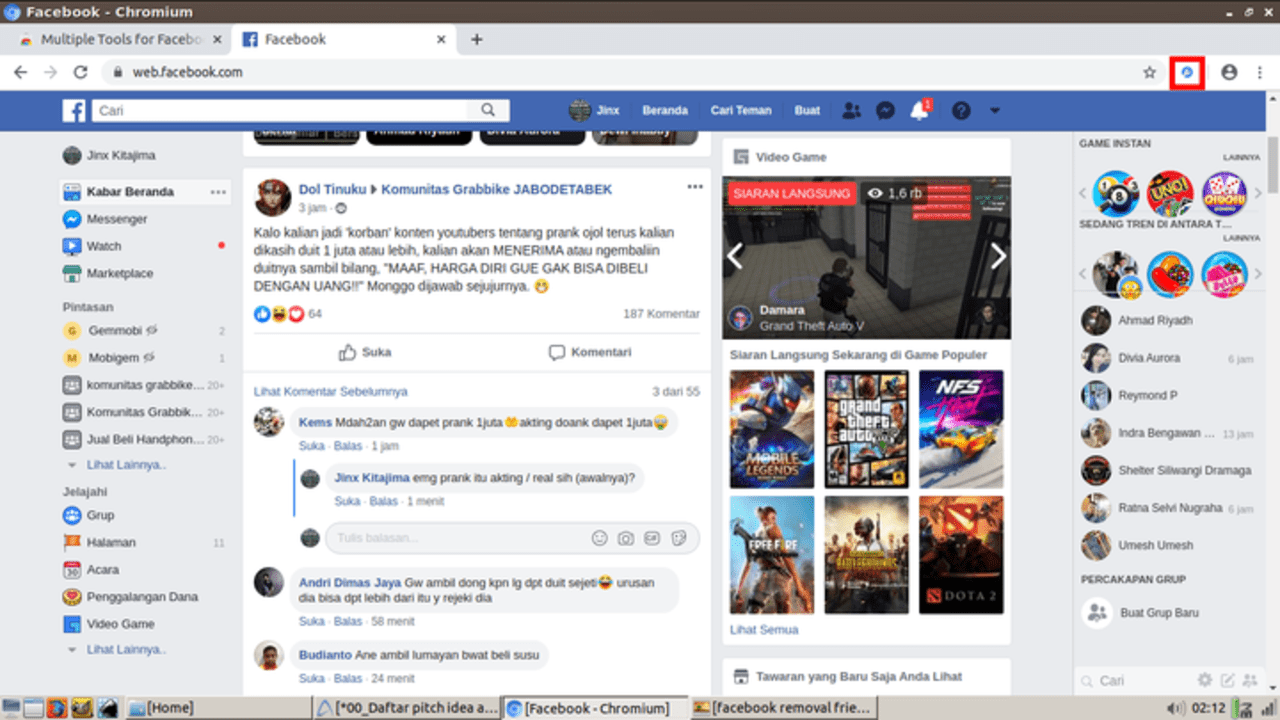Click the Komentari button on the post
Viewport: 1280px width, 720px height.
[x=590, y=352]
